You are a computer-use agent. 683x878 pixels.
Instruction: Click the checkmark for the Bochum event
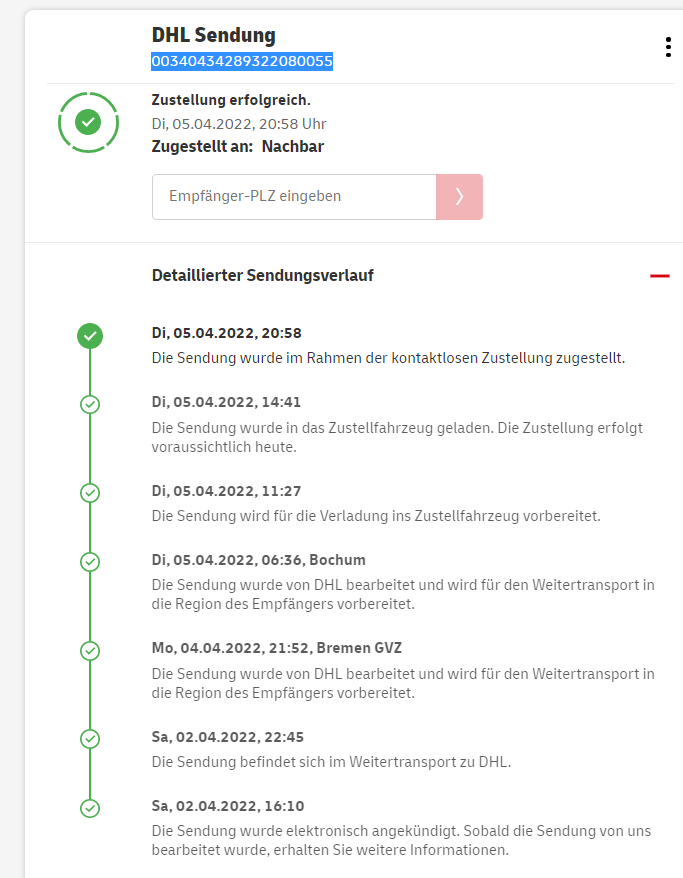(90, 561)
